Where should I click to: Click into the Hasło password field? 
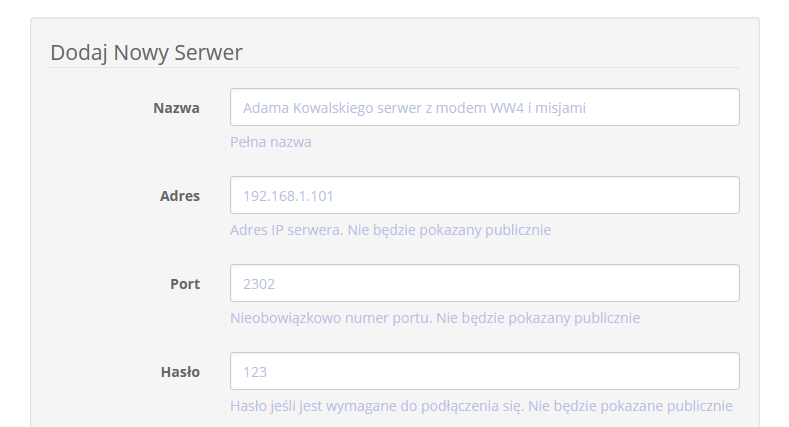coord(485,371)
